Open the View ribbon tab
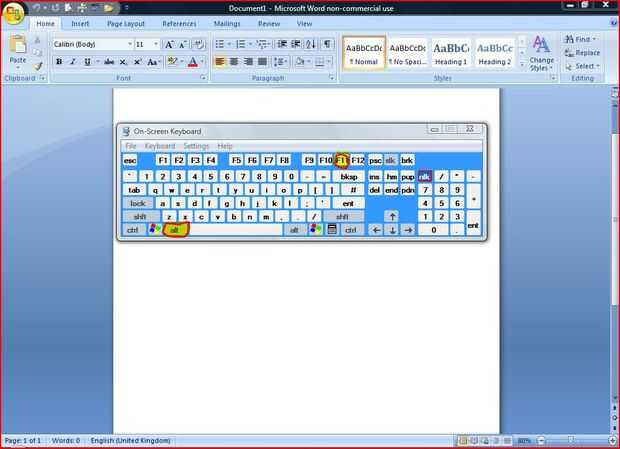620x449 pixels. coord(304,24)
